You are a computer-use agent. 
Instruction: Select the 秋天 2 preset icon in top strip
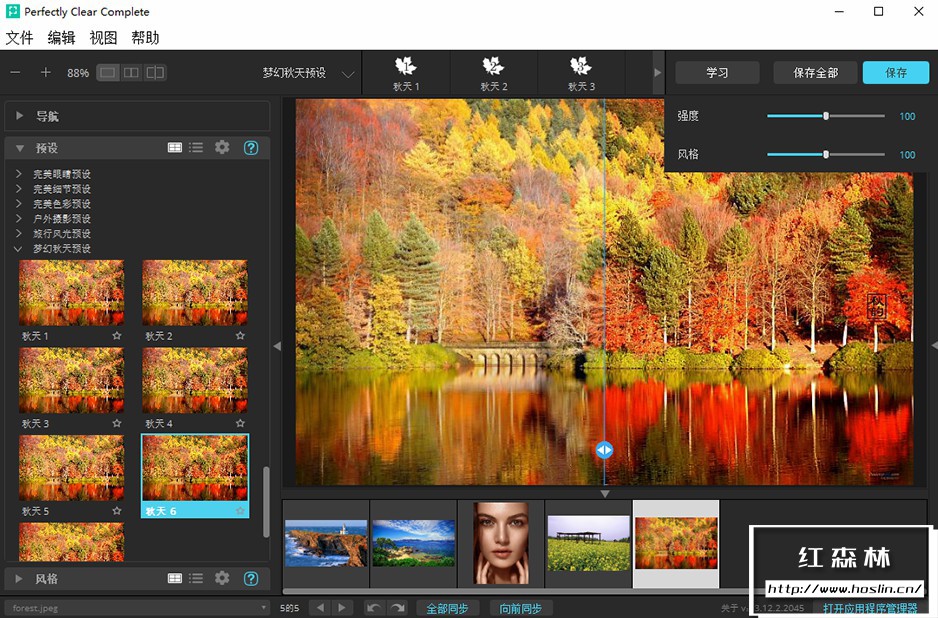point(494,73)
